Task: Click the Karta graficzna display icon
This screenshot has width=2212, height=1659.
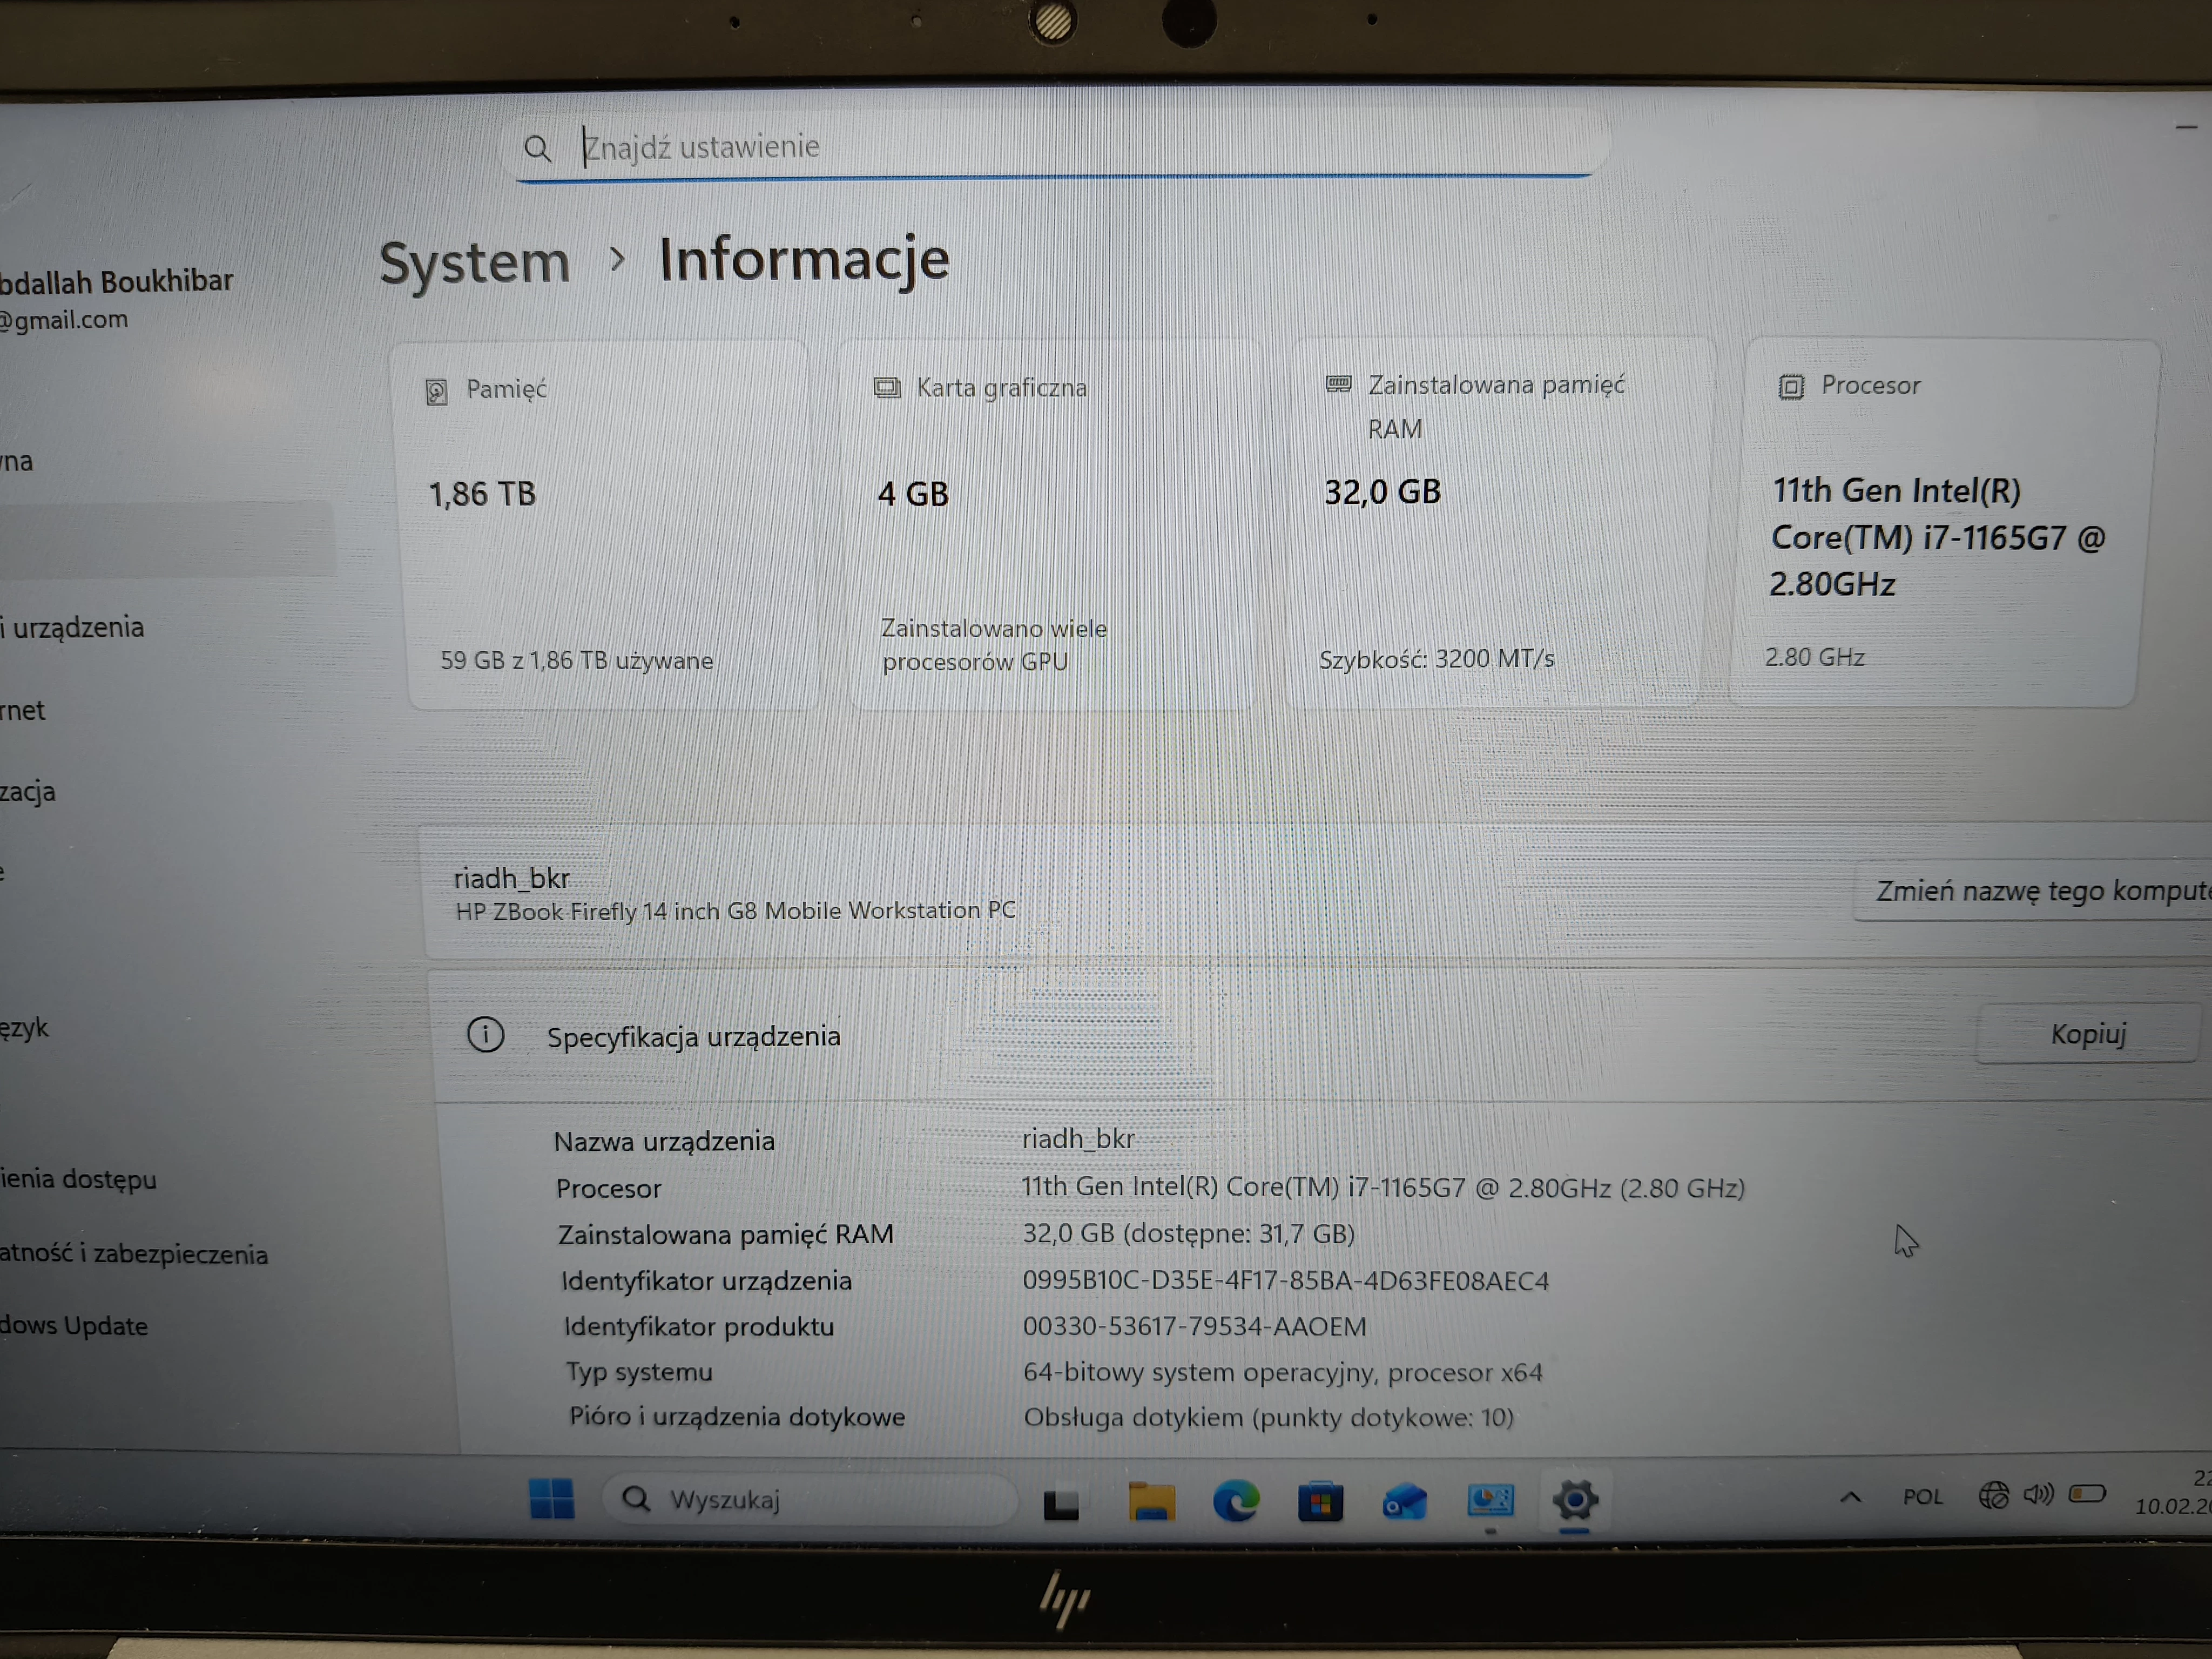Action: [x=888, y=387]
